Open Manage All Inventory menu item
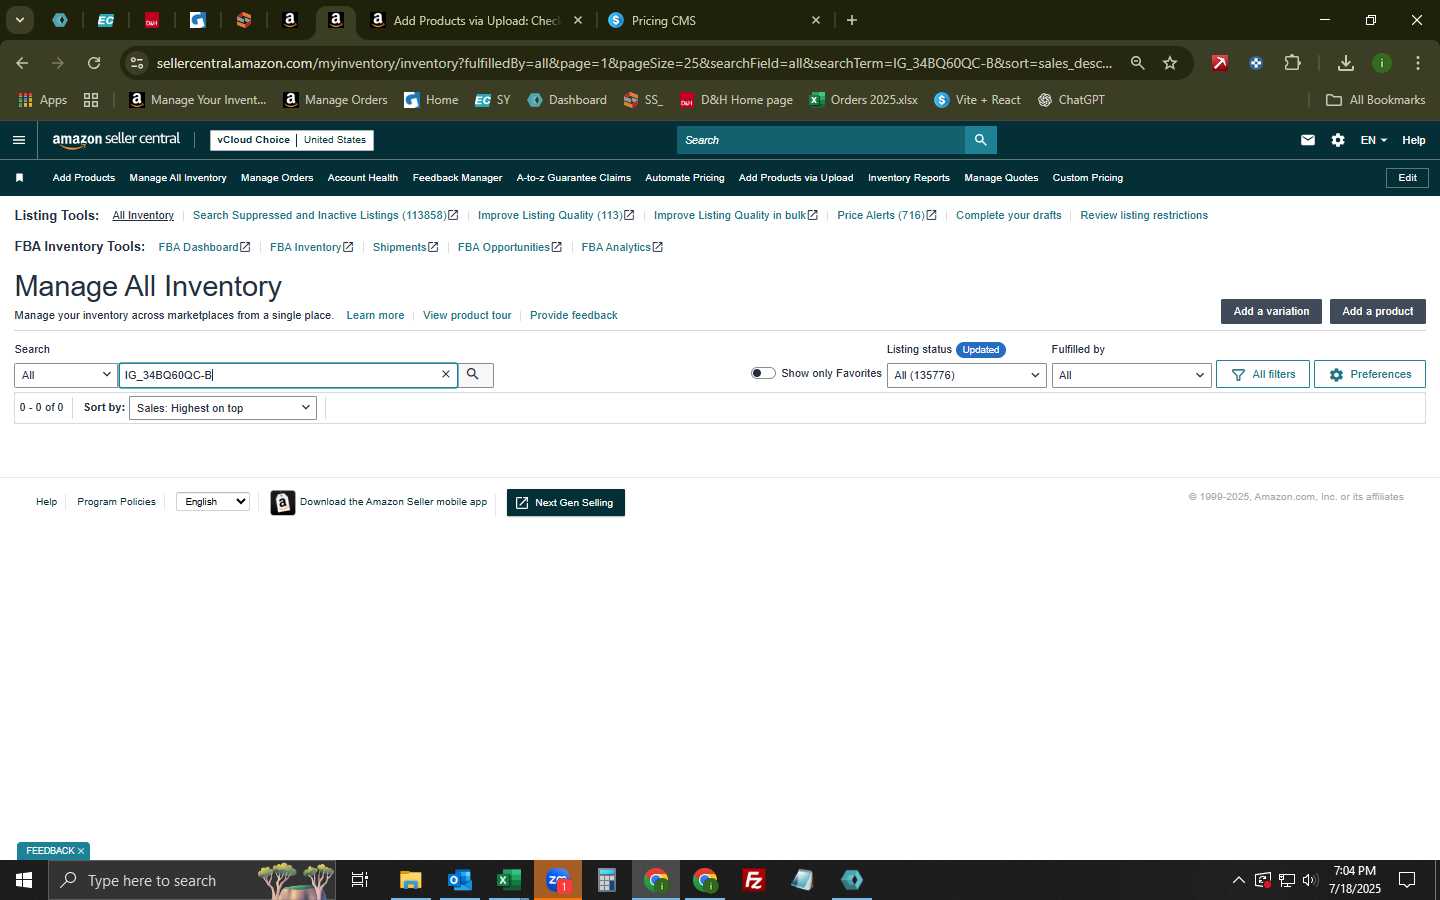This screenshot has height=900, width=1440. (x=178, y=178)
